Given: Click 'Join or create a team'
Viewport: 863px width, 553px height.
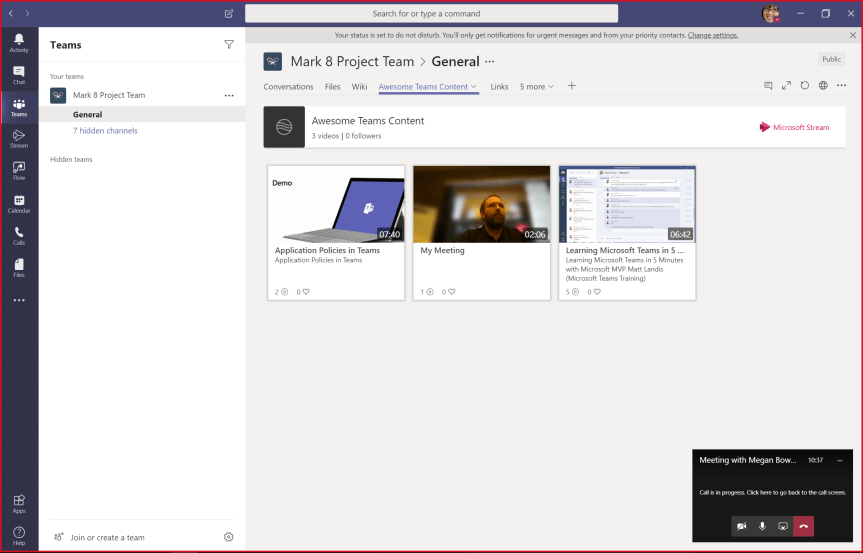Looking at the screenshot, I should click(x=107, y=537).
